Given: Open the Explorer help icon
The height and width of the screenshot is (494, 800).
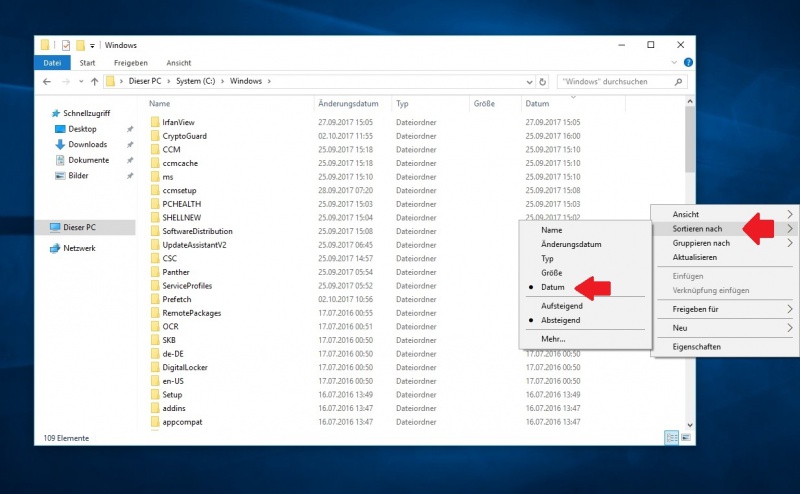Looking at the screenshot, I should pos(688,62).
